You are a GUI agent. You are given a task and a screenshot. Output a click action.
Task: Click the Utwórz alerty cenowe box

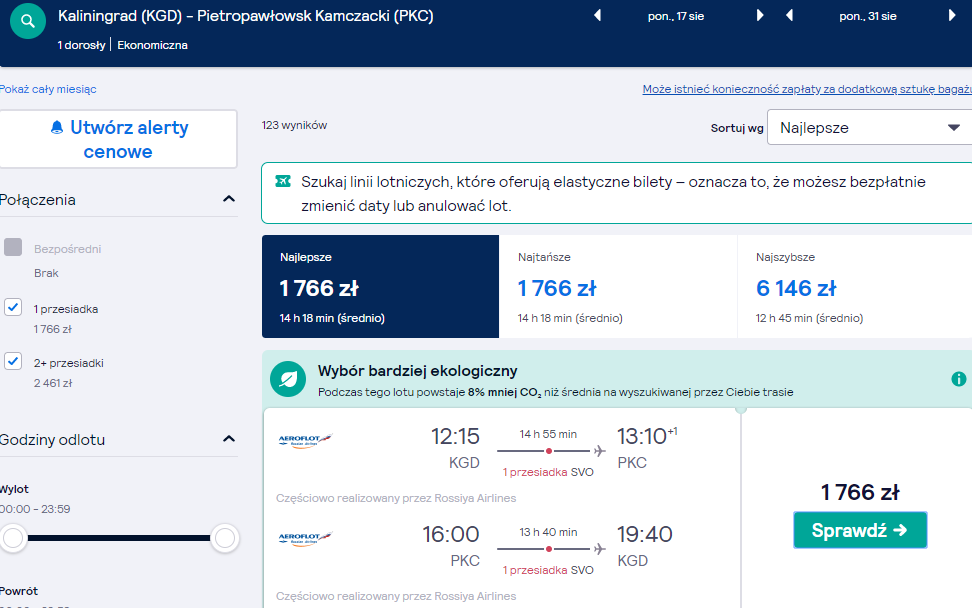(x=118, y=139)
